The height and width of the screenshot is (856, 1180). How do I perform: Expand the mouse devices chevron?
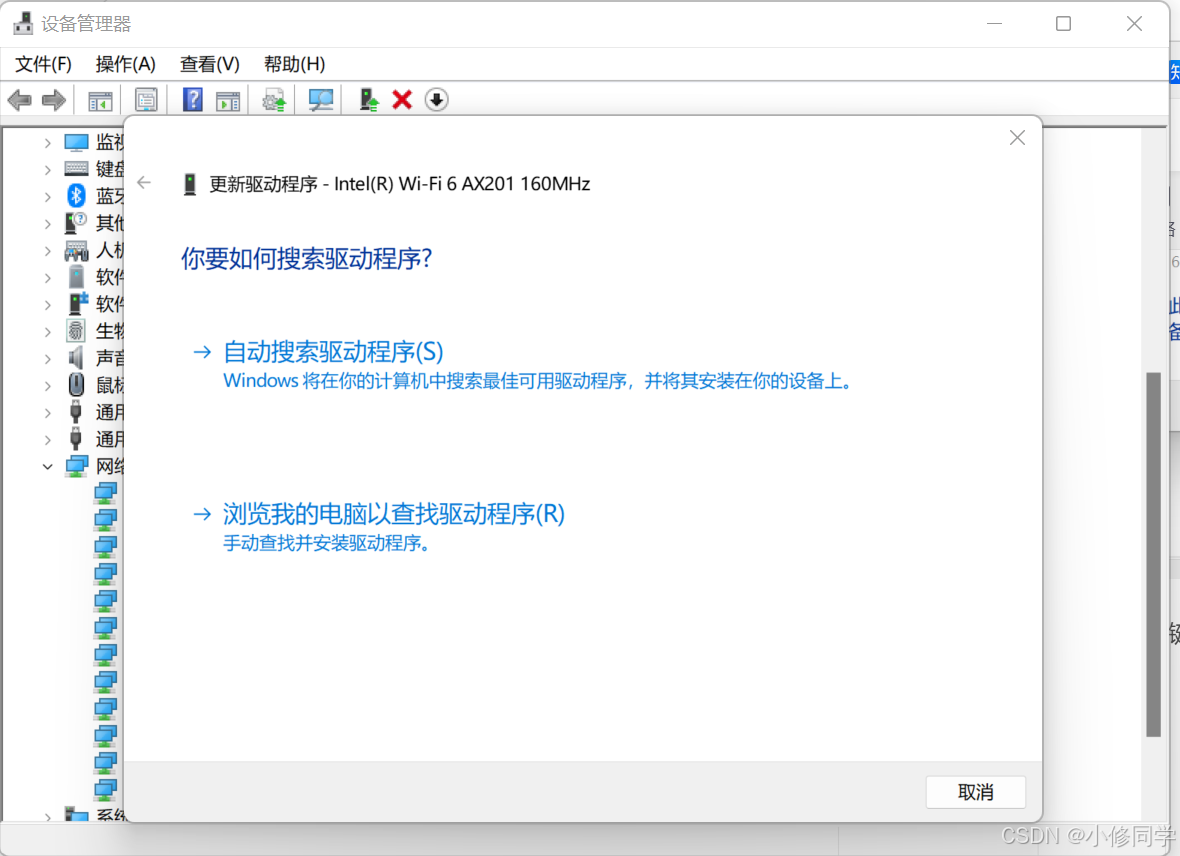click(47, 385)
